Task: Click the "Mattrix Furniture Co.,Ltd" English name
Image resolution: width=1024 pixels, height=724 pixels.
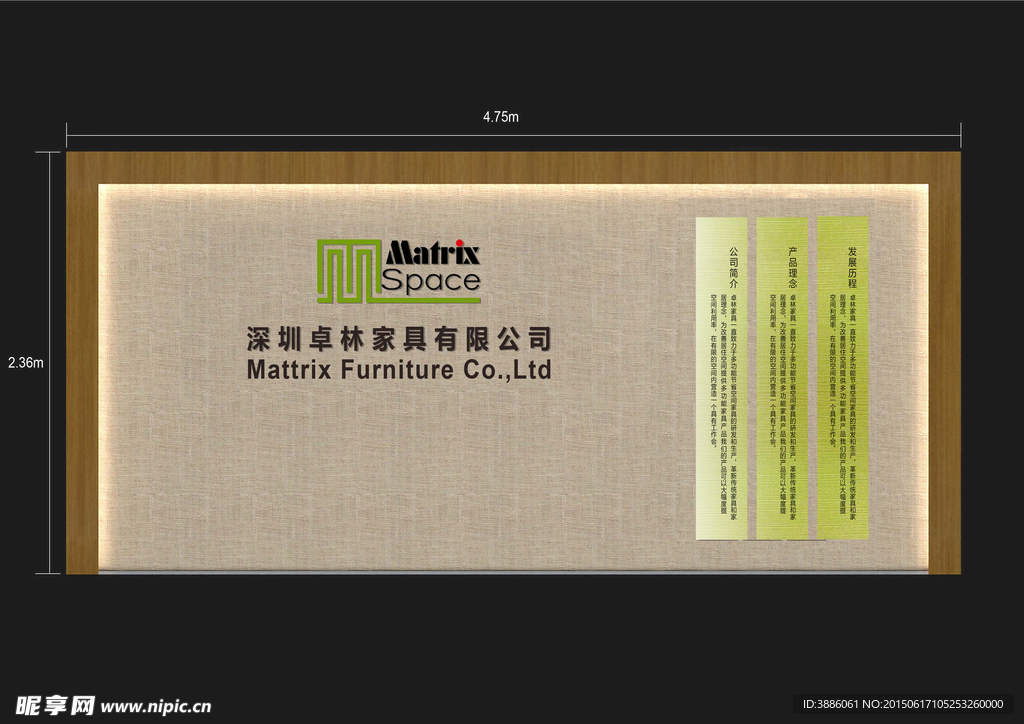Action: [399, 370]
